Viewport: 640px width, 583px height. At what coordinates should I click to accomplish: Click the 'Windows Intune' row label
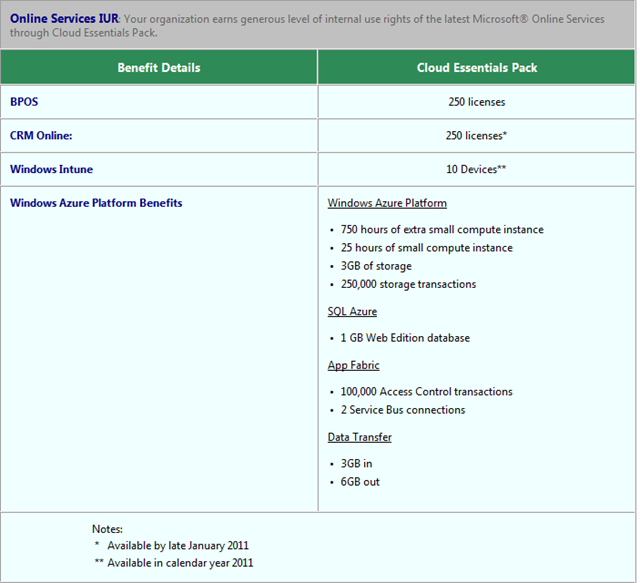51,169
